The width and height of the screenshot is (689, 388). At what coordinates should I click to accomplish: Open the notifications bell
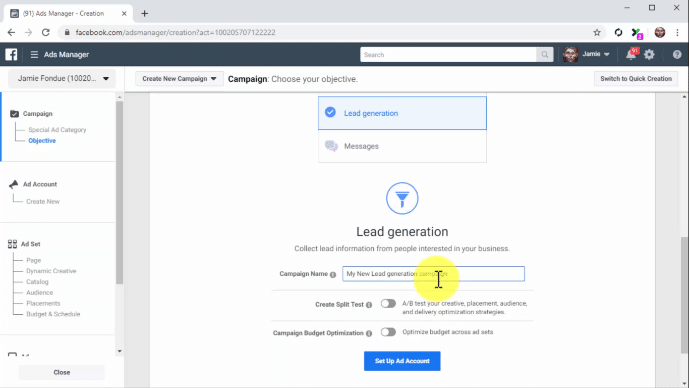point(631,54)
